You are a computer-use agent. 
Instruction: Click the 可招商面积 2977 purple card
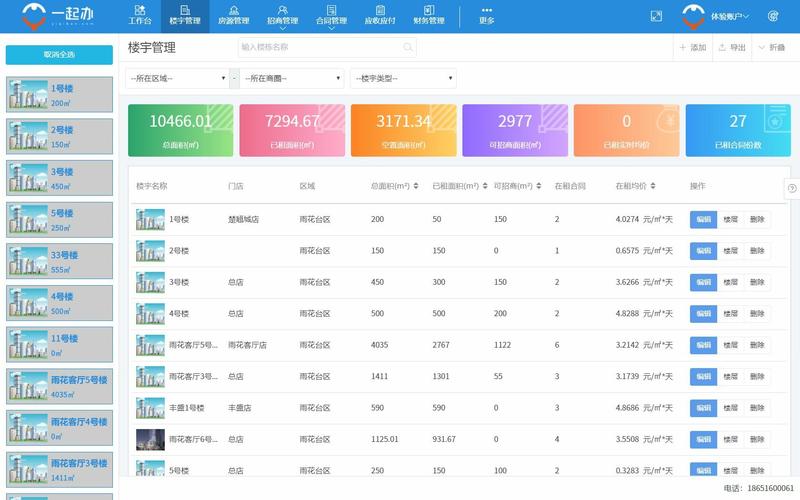[x=515, y=130]
